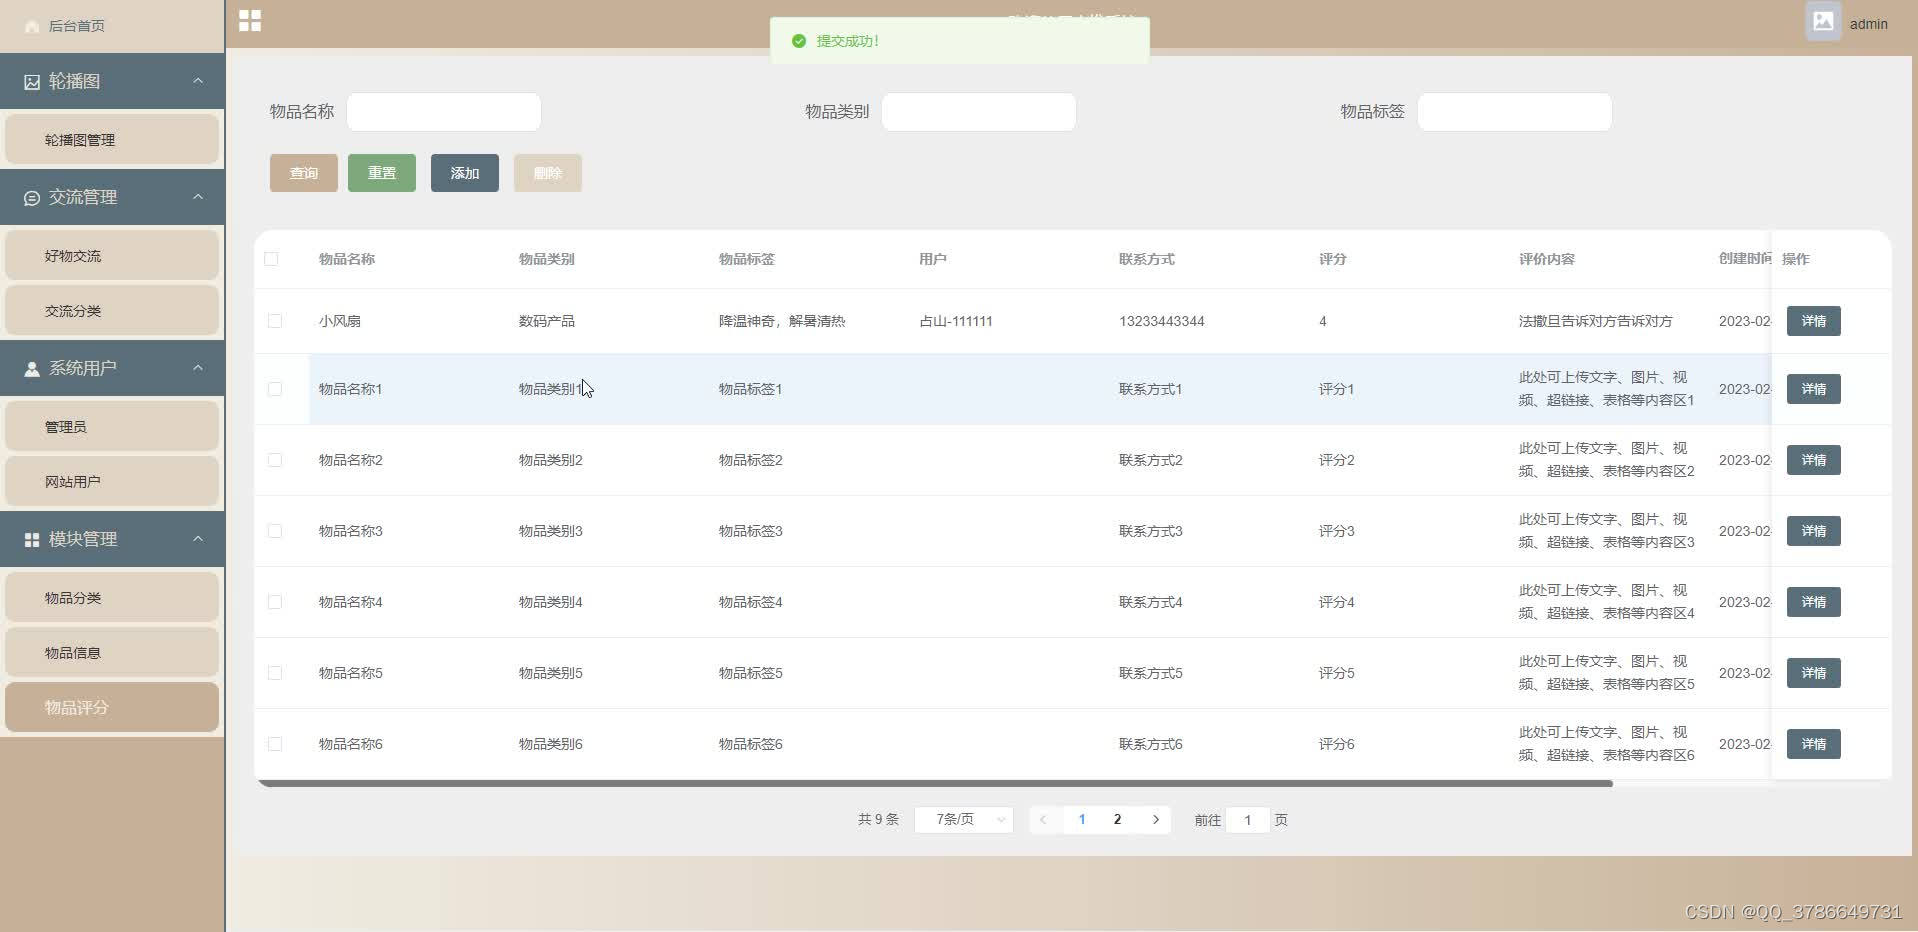Open 详情 for row 物品名称2

pos(1814,460)
